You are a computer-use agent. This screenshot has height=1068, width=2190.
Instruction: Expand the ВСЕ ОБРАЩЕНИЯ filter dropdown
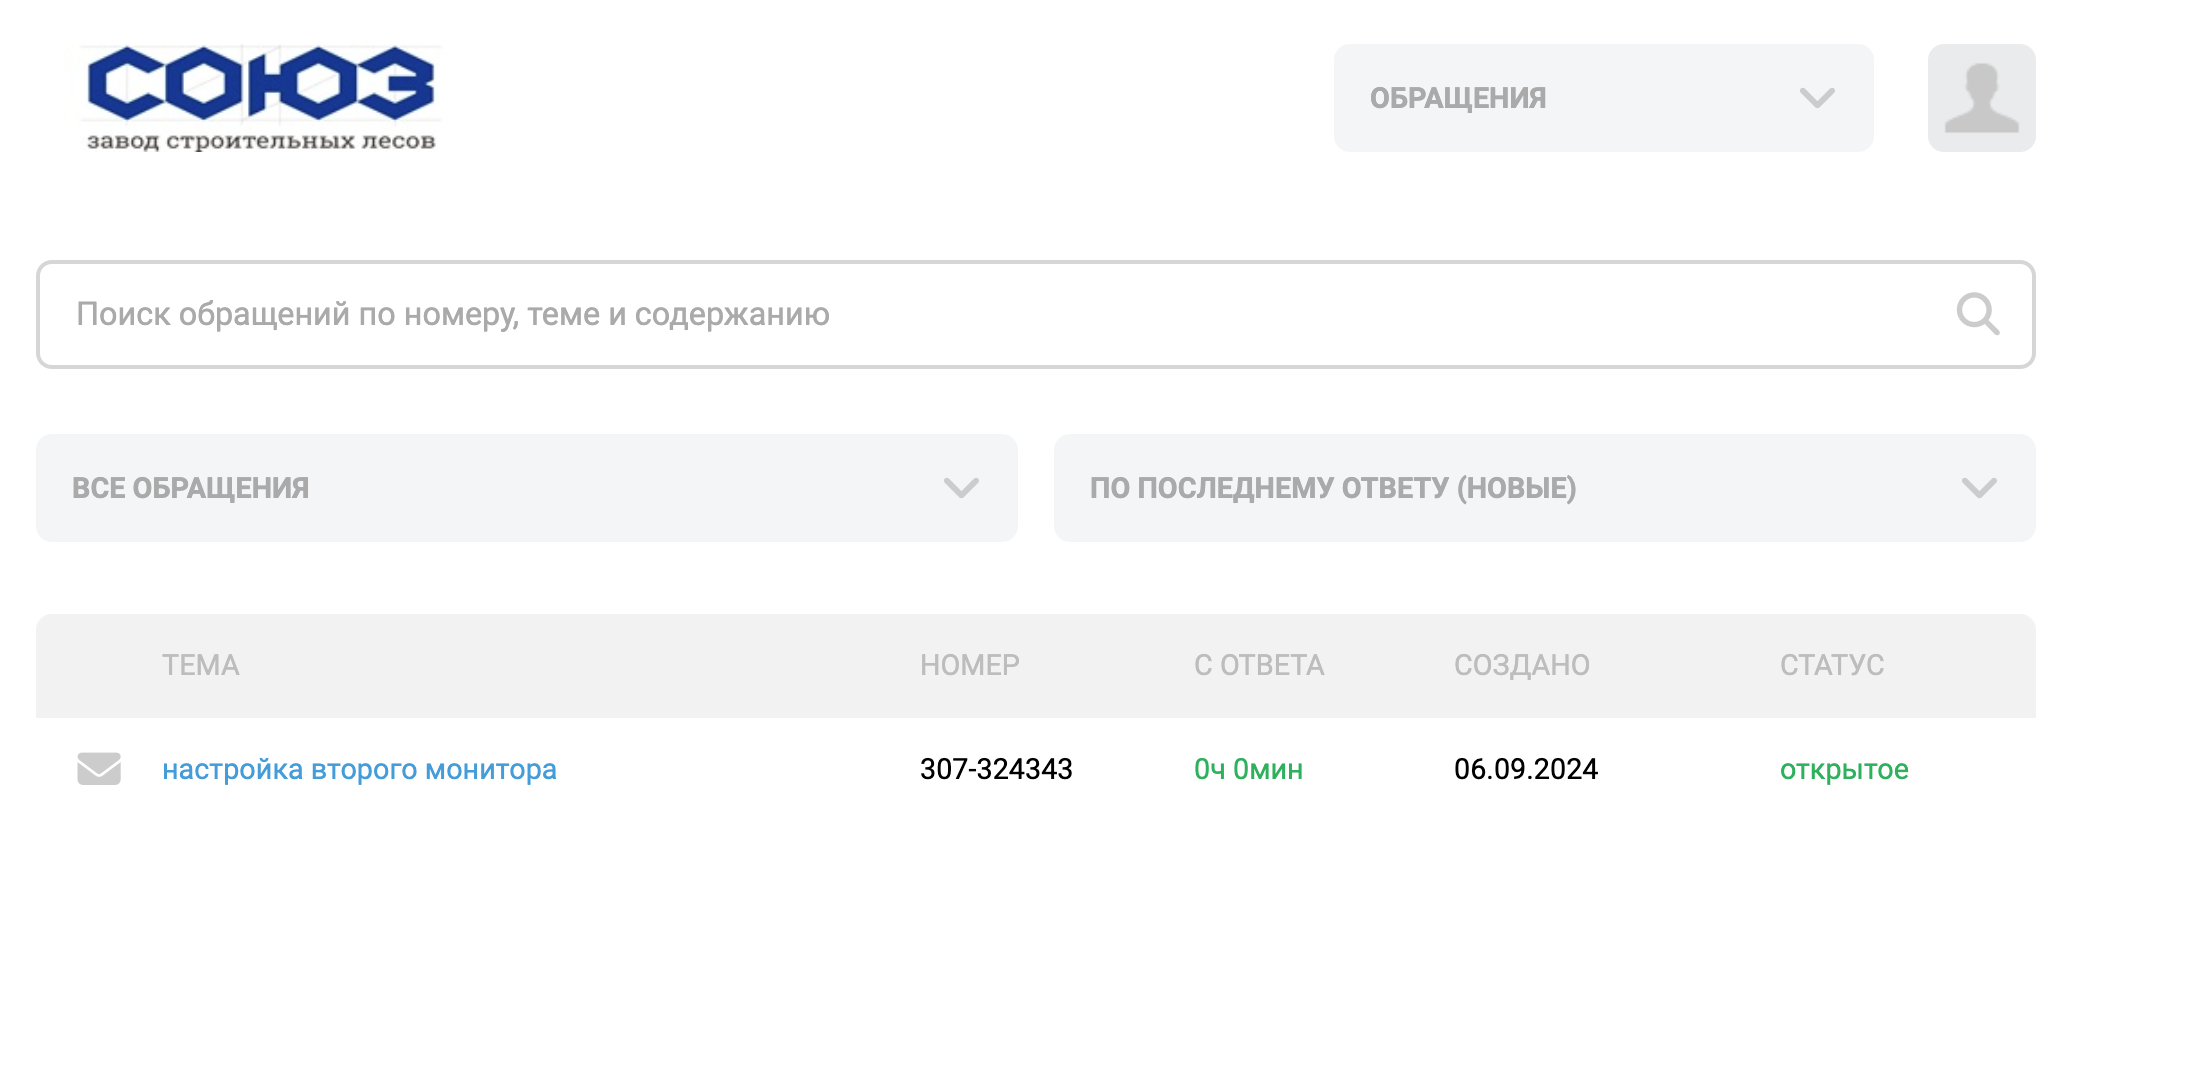pyautogui.click(x=527, y=488)
